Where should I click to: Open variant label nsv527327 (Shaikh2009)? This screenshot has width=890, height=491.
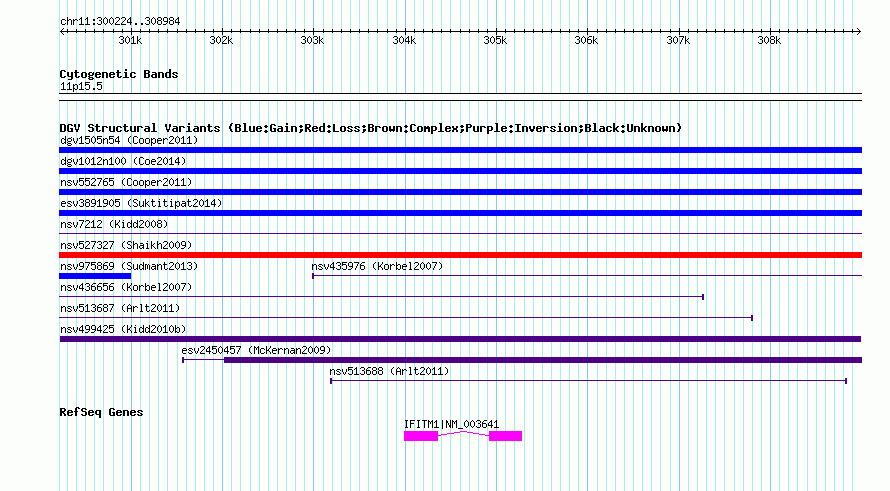[x=126, y=245]
